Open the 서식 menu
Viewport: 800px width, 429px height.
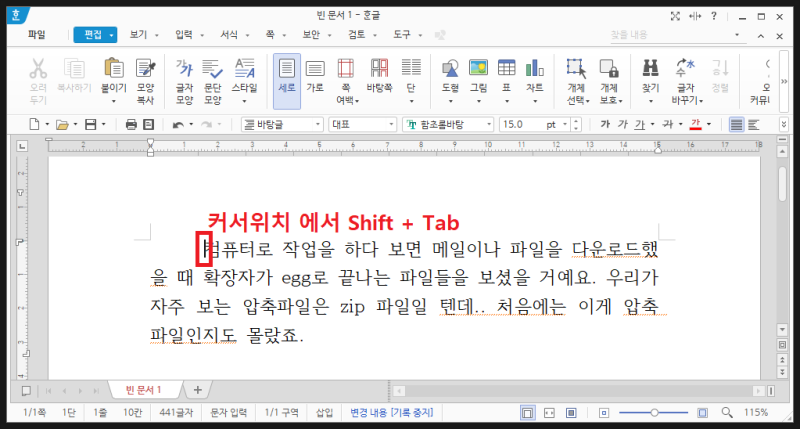229,34
